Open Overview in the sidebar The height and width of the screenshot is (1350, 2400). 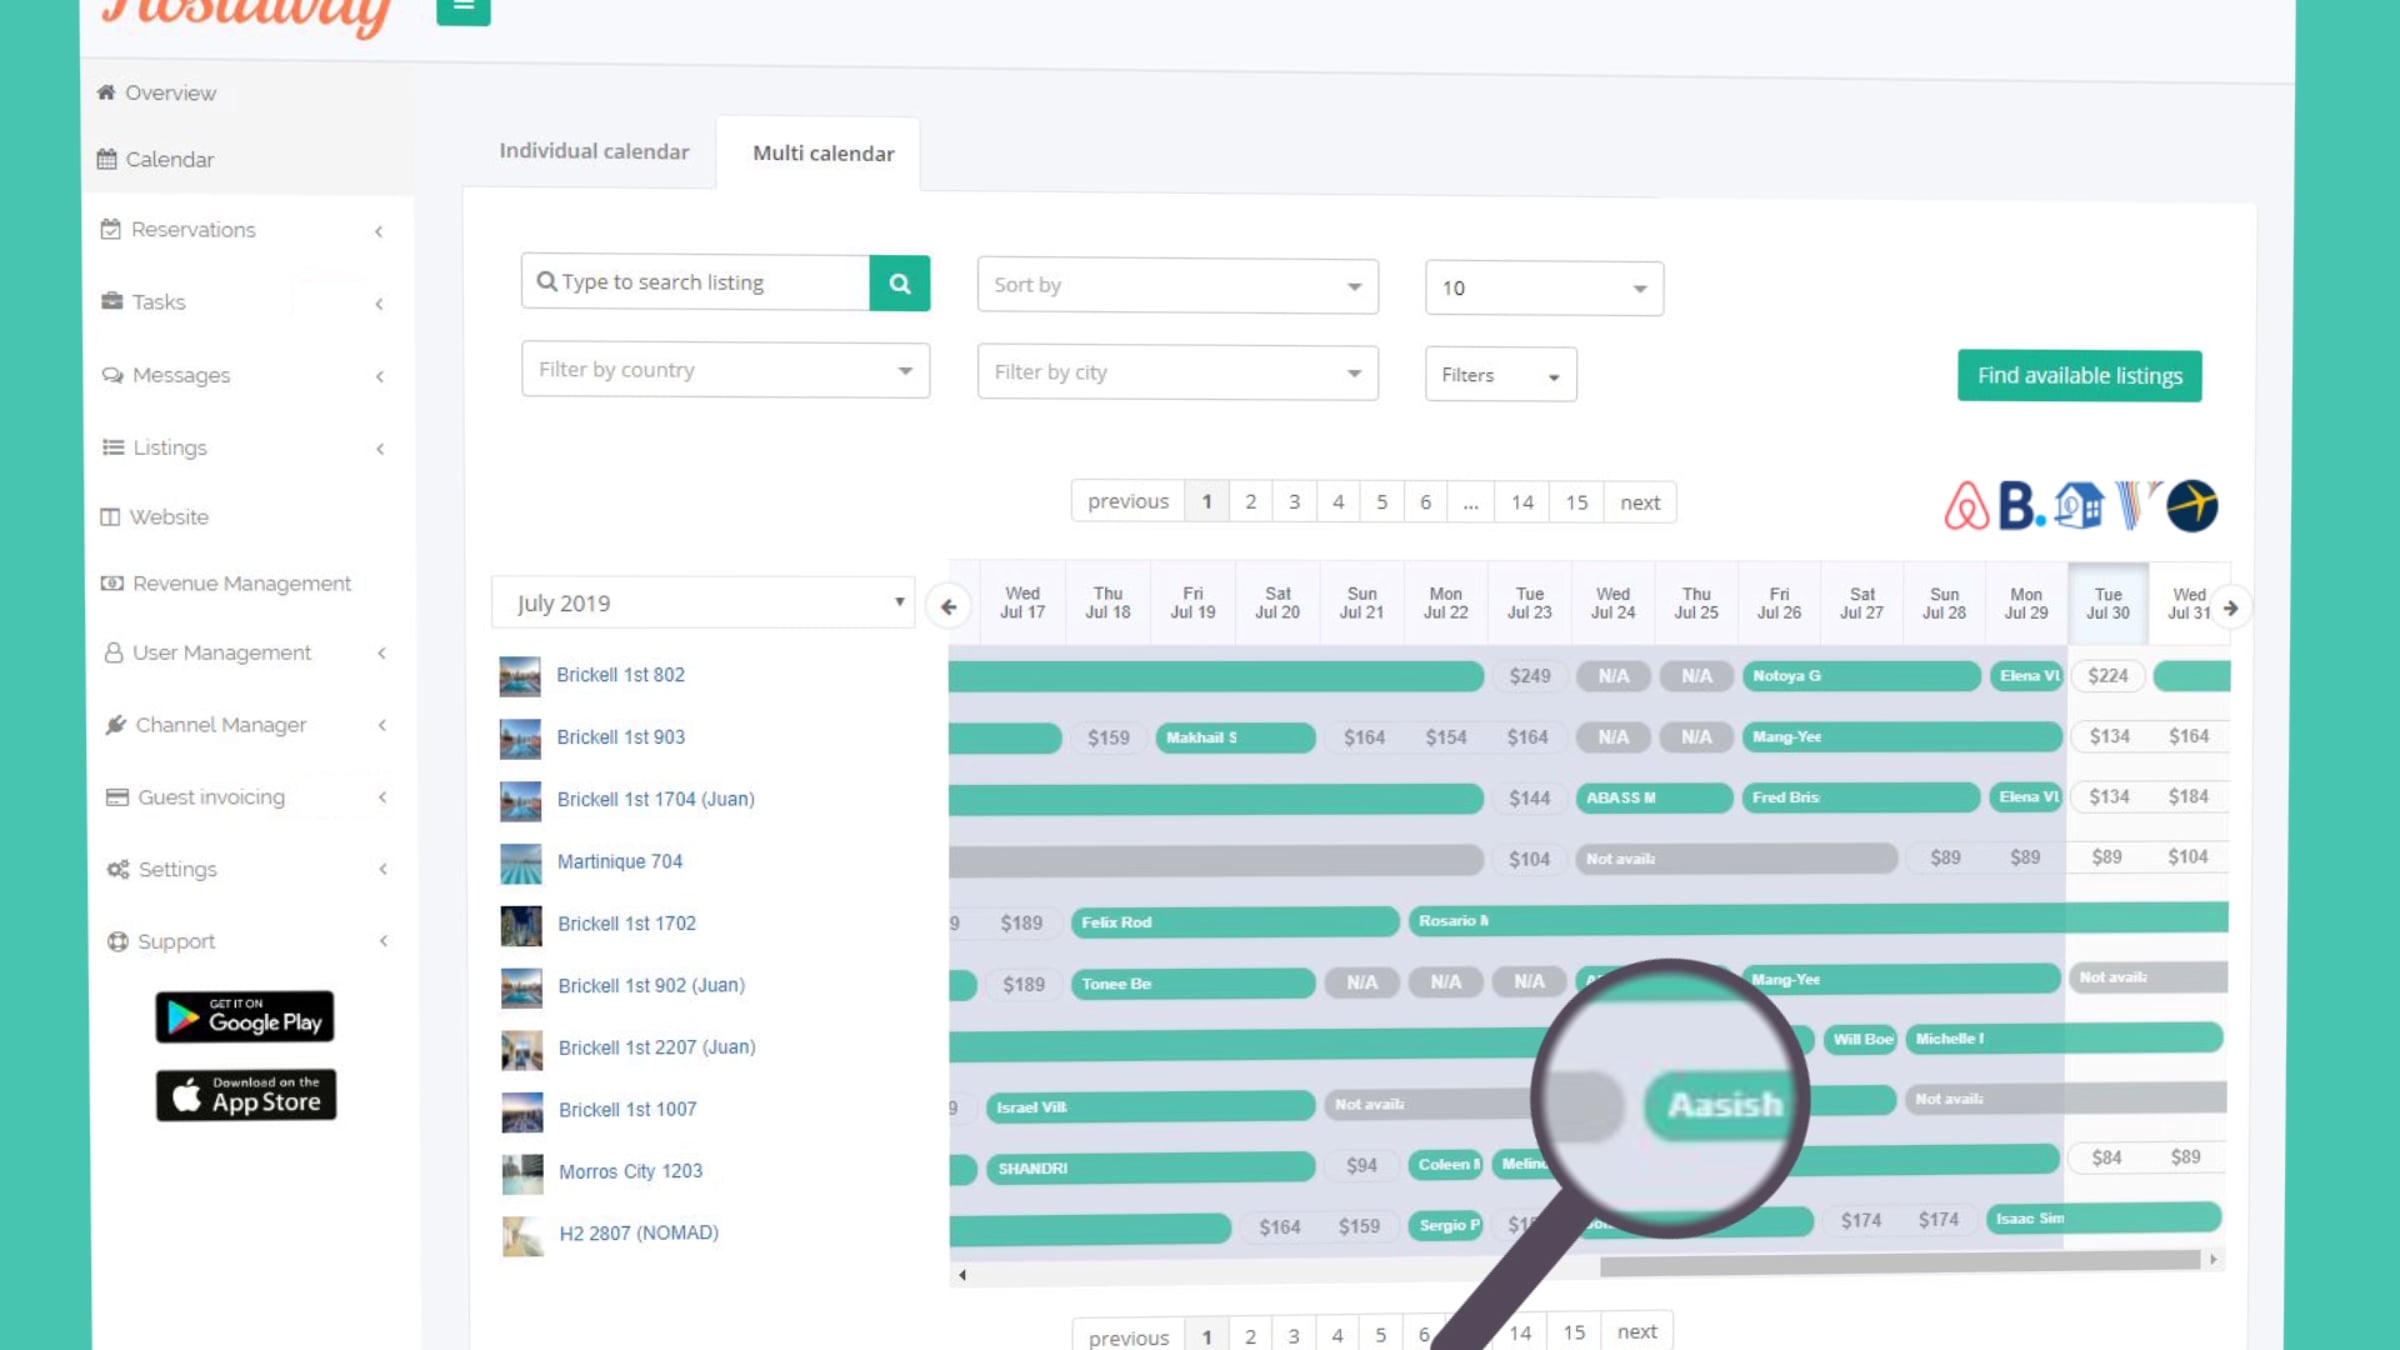click(x=170, y=93)
